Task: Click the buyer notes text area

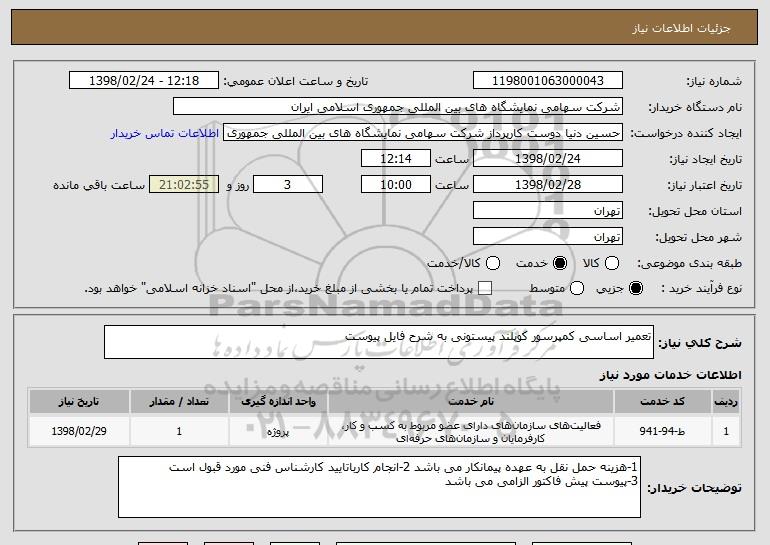Action: (379, 487)
